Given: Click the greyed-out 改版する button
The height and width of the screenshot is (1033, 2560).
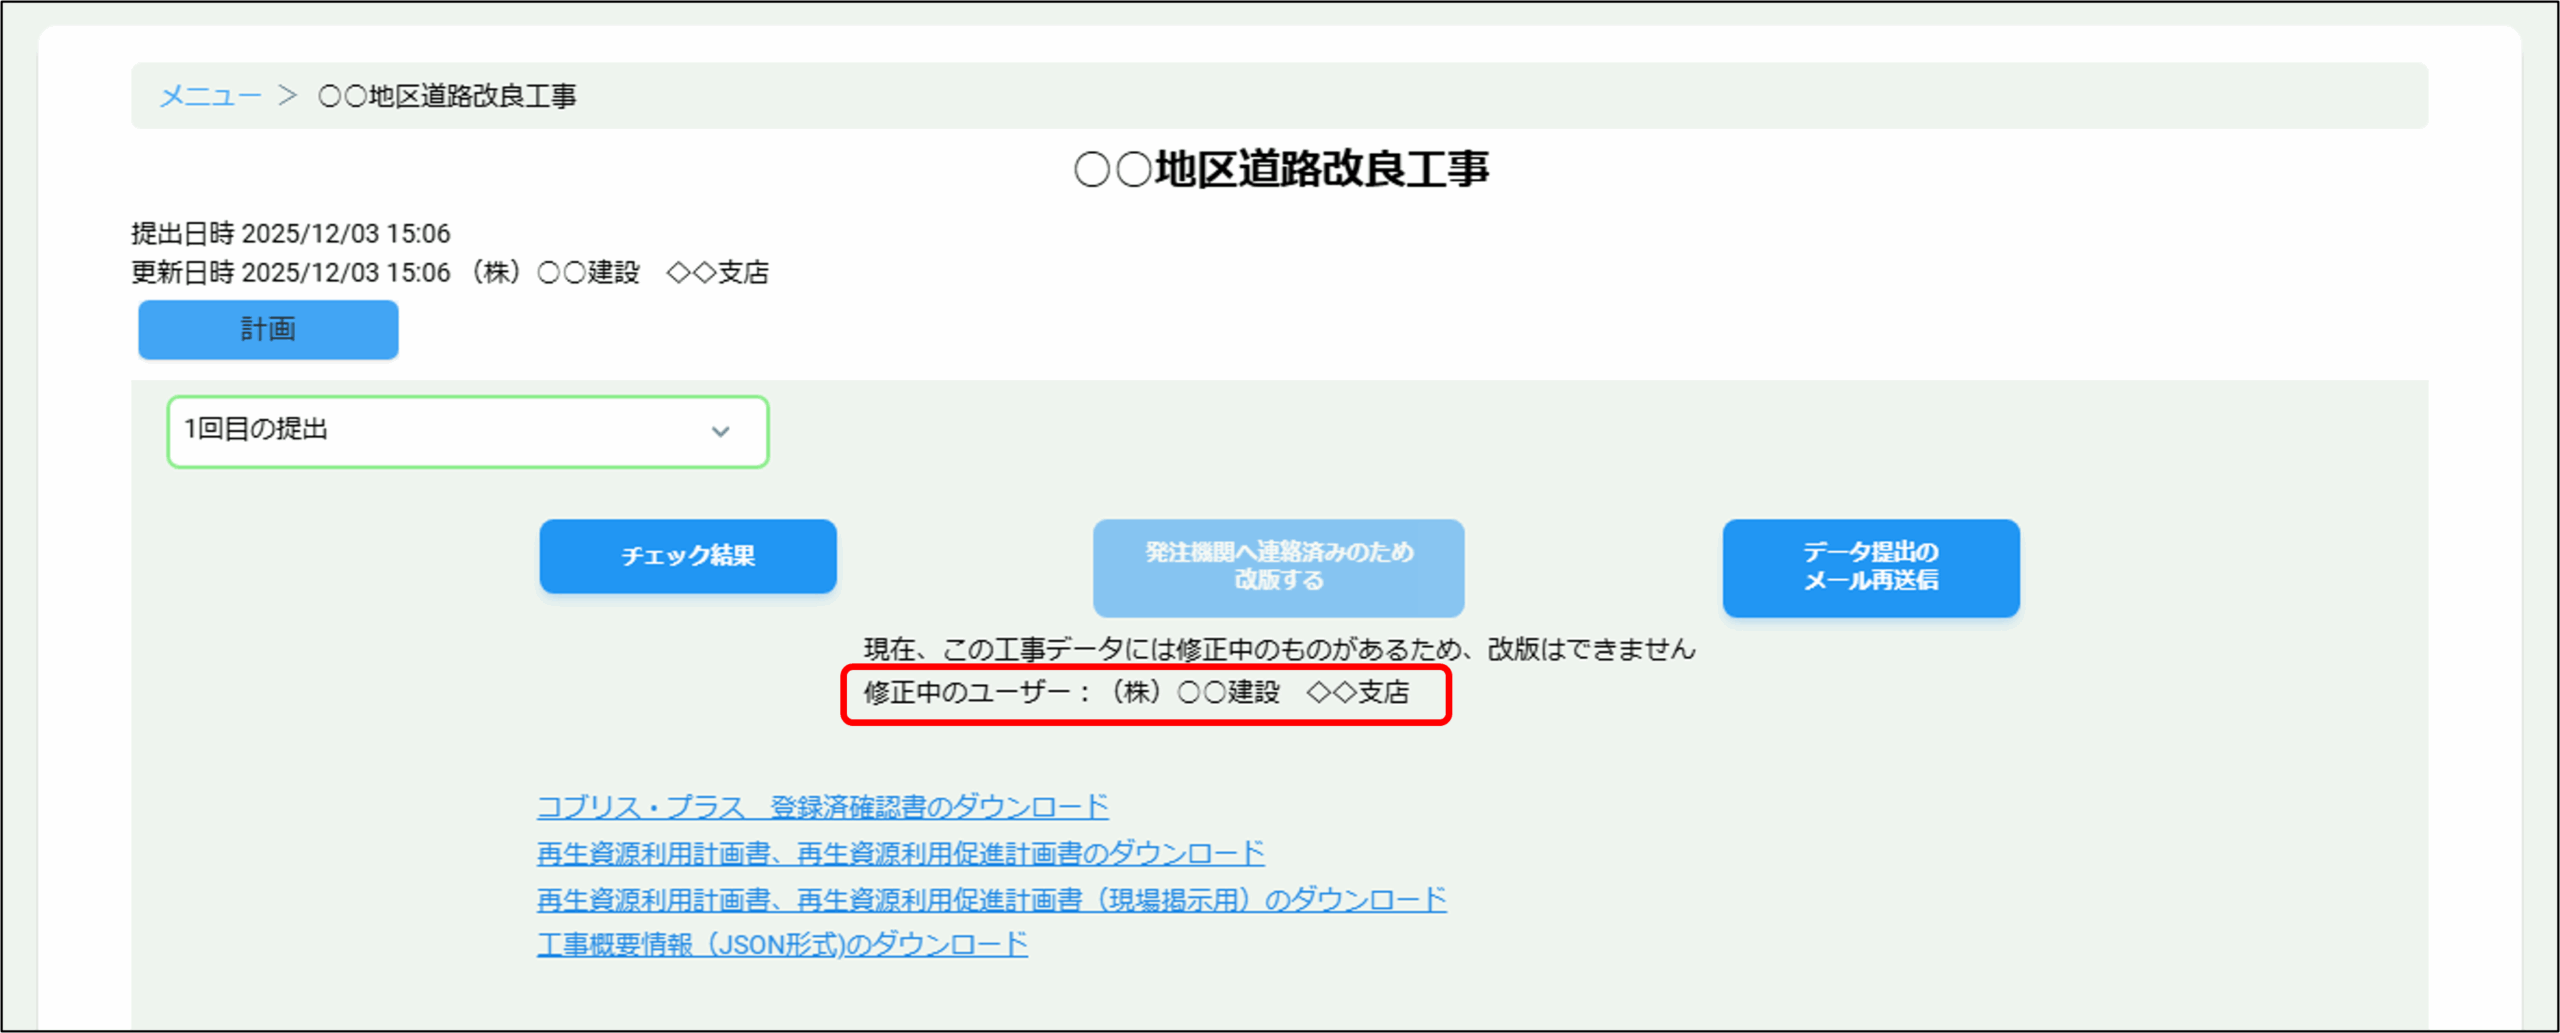Looking at the screenshot, I should coord(1278,567).
